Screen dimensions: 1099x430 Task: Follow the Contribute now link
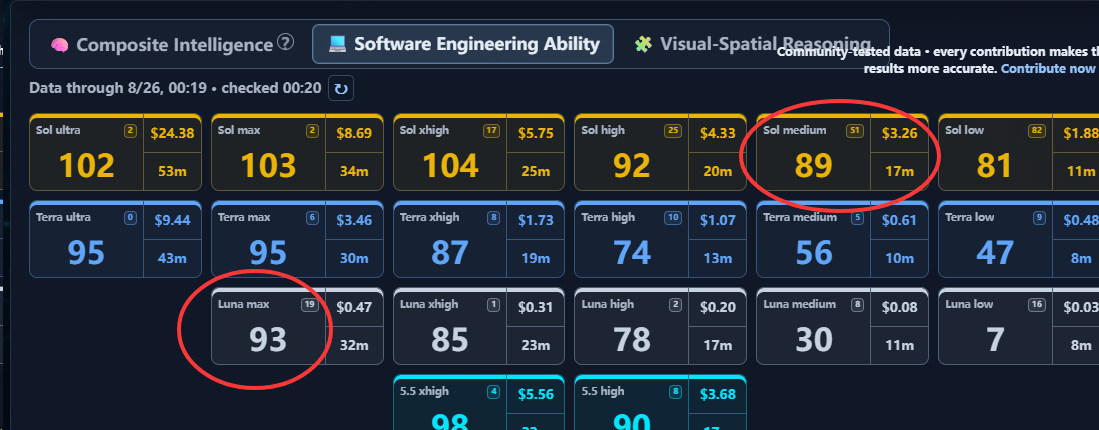tap(1047, 69)
